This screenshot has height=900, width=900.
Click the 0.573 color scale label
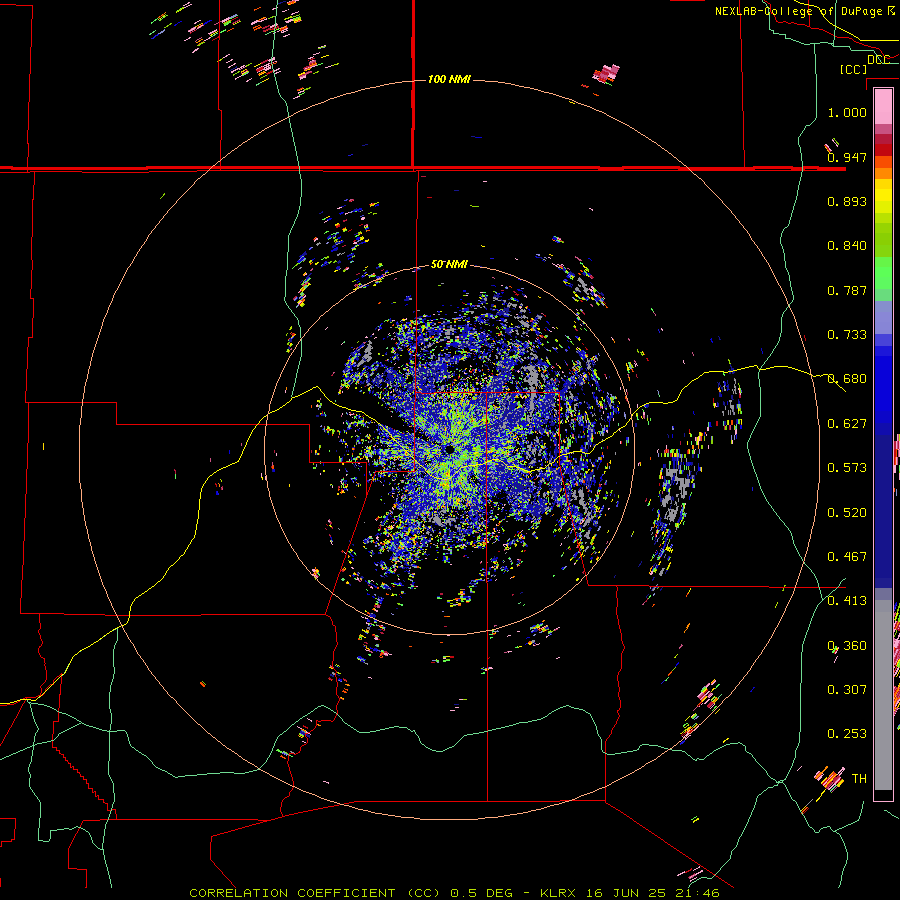(x=847, y=468)
